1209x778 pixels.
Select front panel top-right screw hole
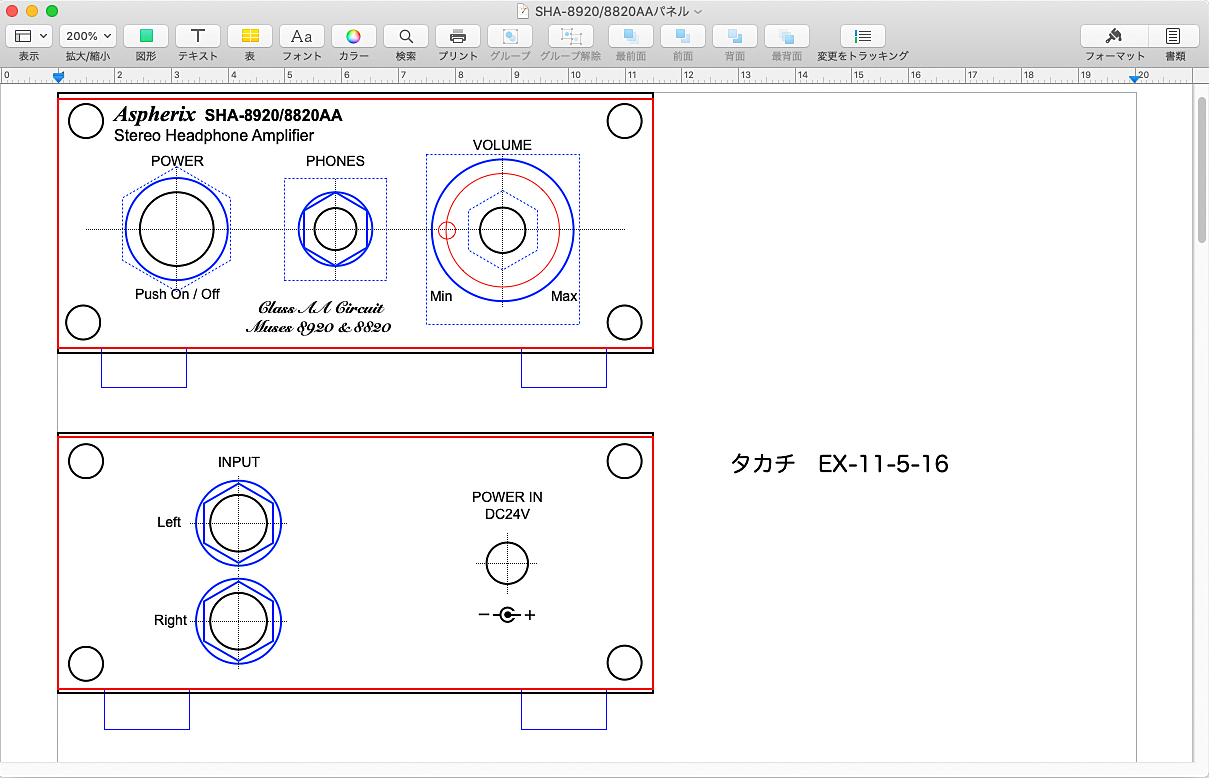624,121
